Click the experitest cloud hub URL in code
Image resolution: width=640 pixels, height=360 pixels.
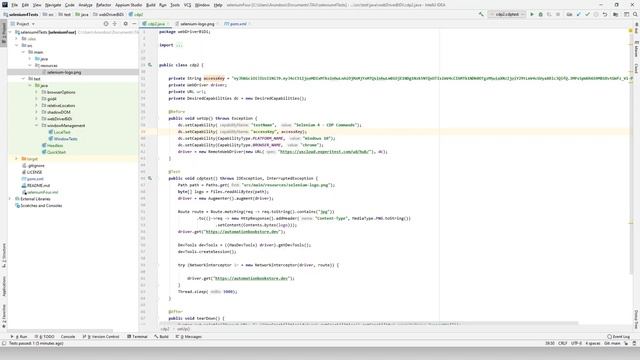[x=325, y=151]
